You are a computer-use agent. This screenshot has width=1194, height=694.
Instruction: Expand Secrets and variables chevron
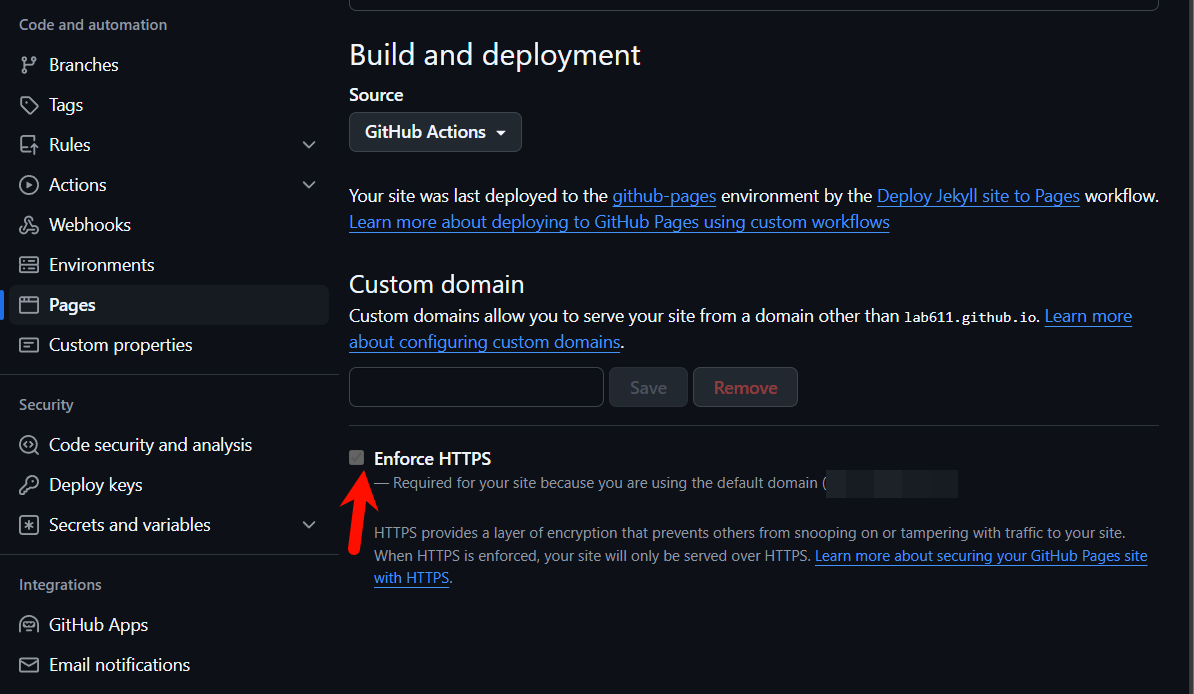(x=309, y=525)
